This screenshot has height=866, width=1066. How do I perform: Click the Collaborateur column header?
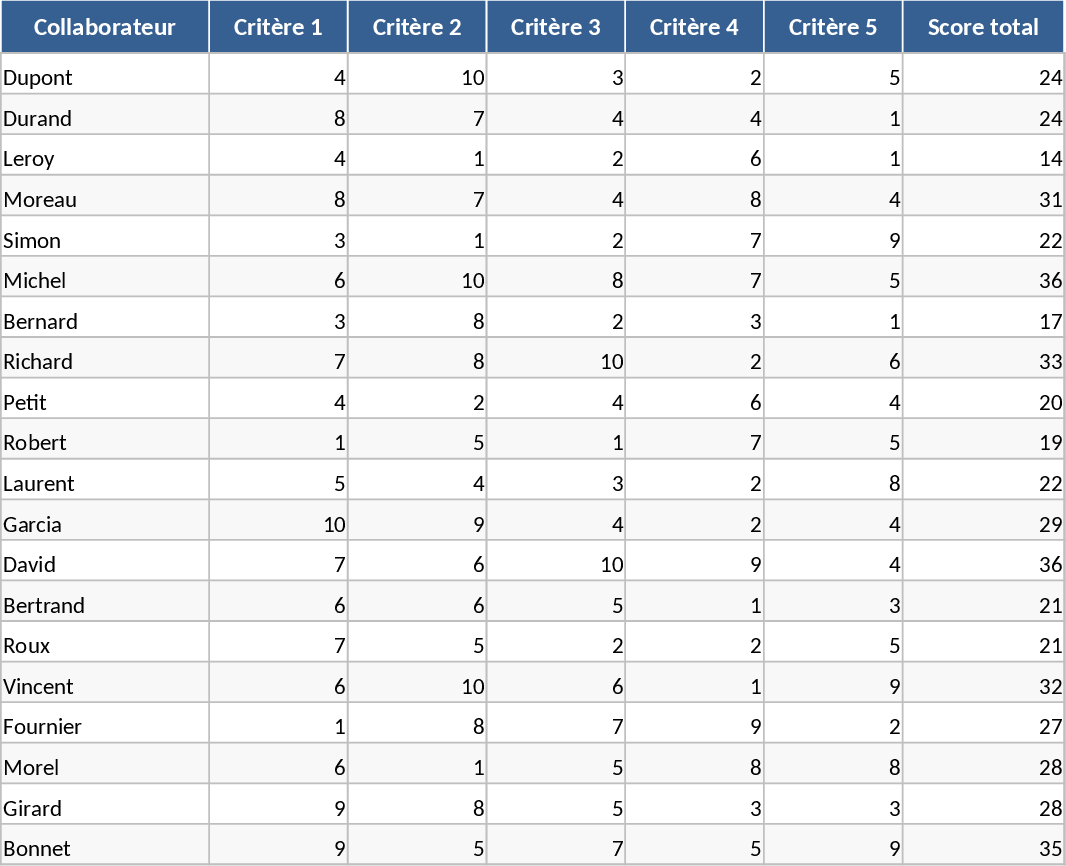pyautogui.click(x=105, y=27)
